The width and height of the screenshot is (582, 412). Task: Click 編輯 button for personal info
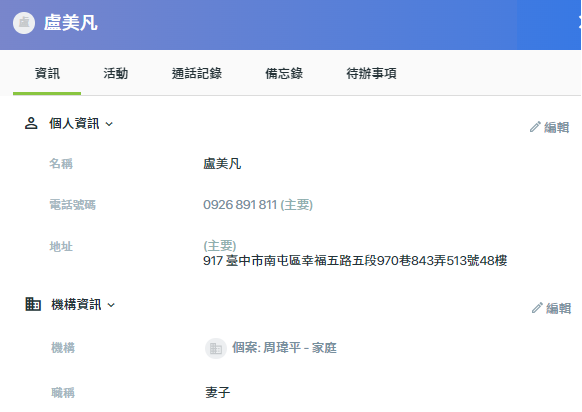(x=549, y=127)
